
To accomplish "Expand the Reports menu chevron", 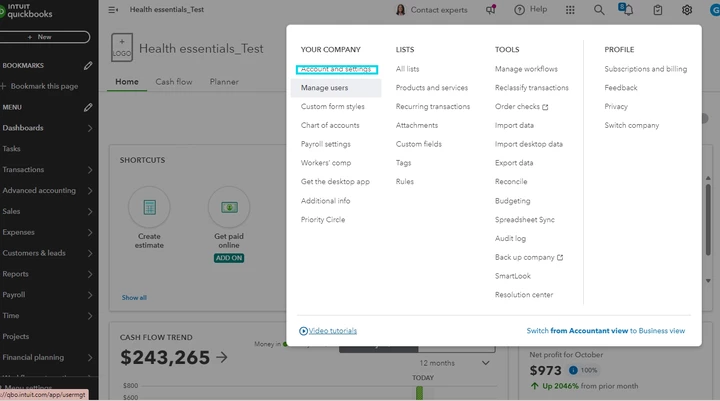I will click(x=90, y=274).
